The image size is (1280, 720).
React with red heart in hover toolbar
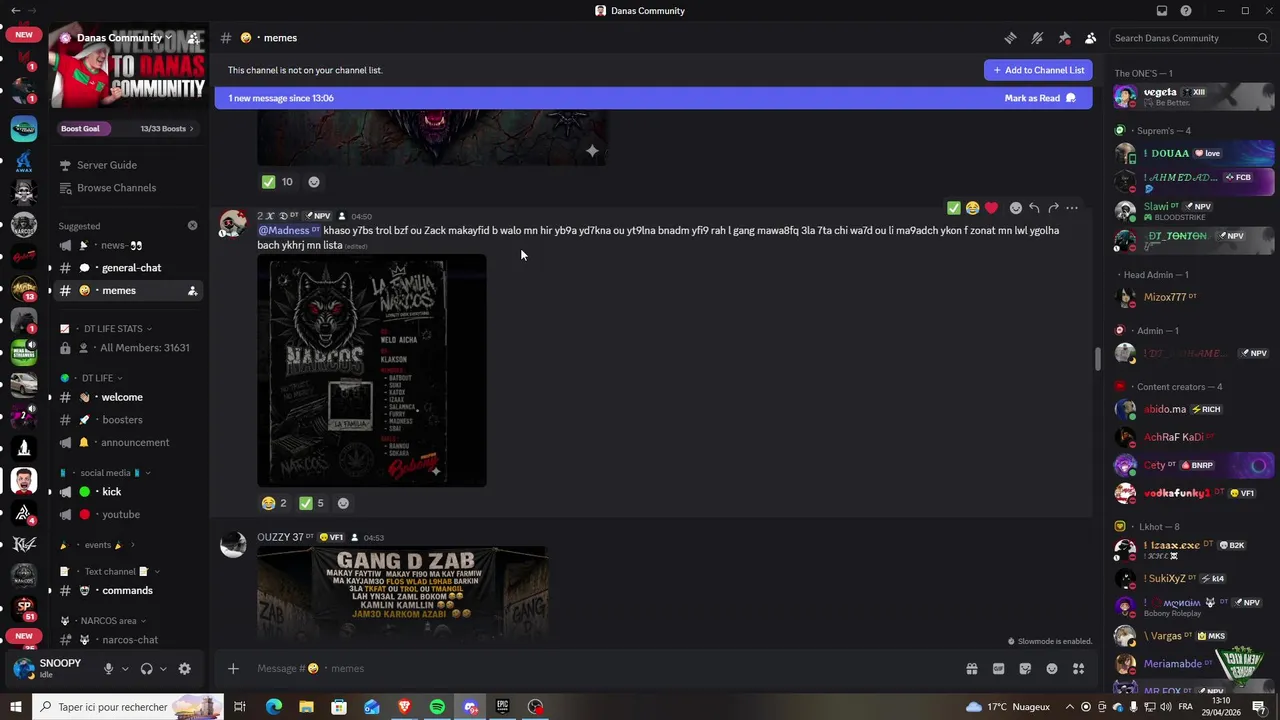(x=991, y=208)
